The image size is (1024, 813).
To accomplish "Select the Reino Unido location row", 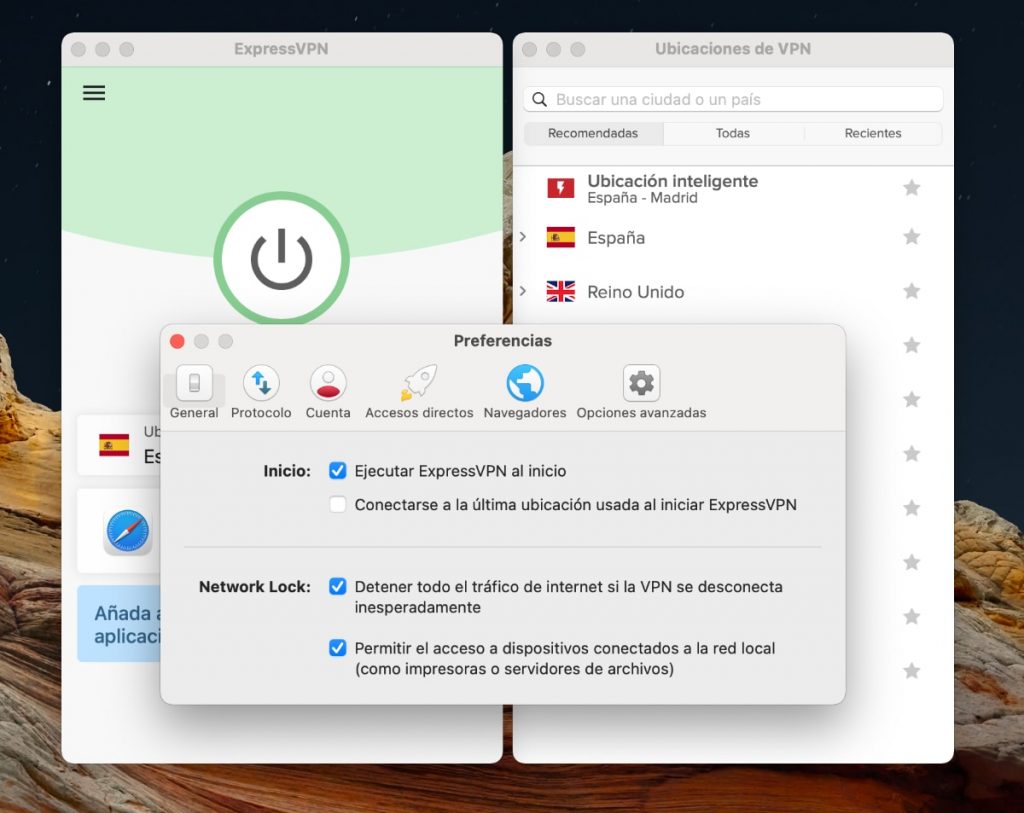I will click(733, 291).
